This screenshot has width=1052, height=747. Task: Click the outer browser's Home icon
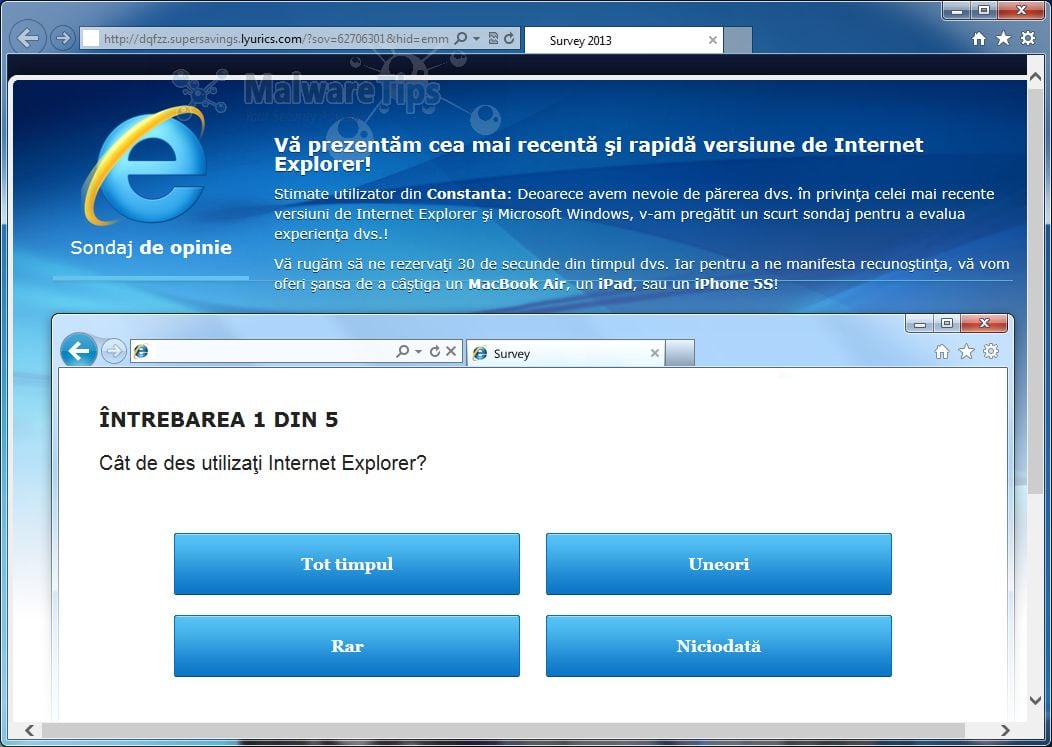(979, 39)
